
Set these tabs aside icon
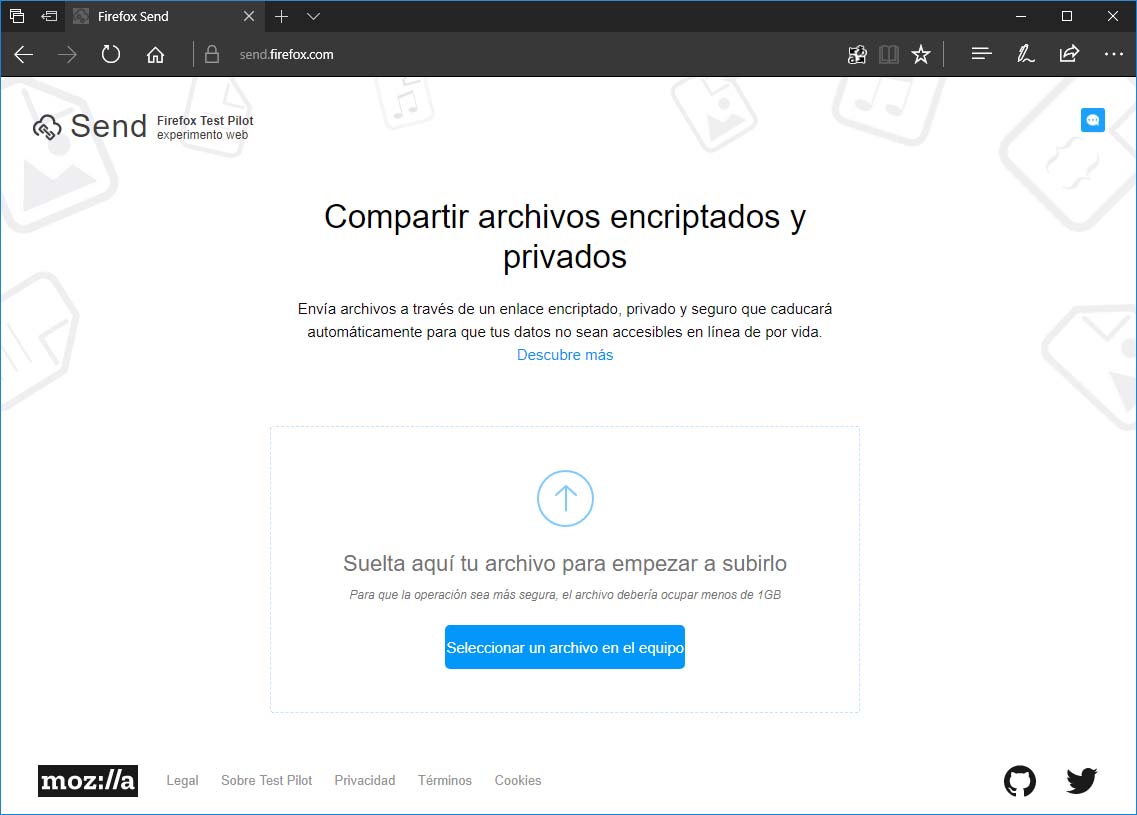(49, 16)
